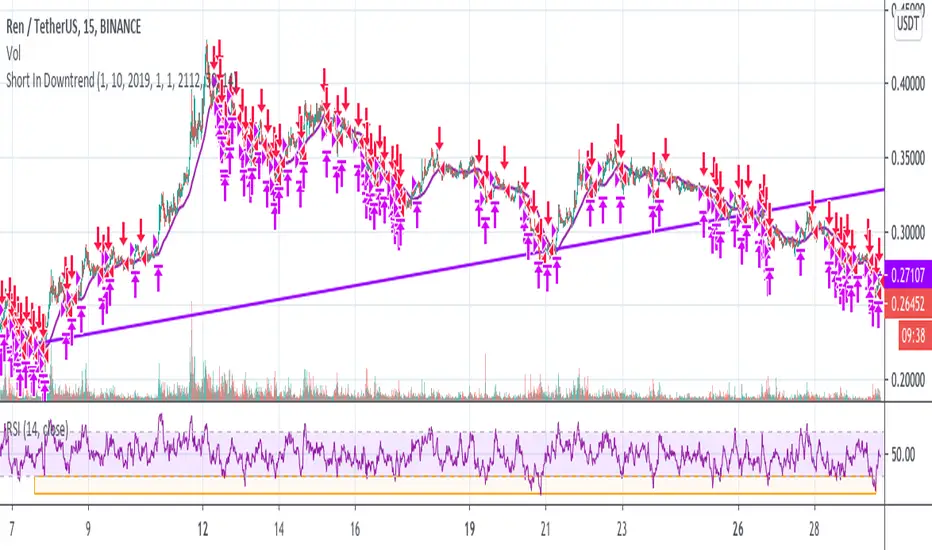Click date label 26 on time axis

738,529
